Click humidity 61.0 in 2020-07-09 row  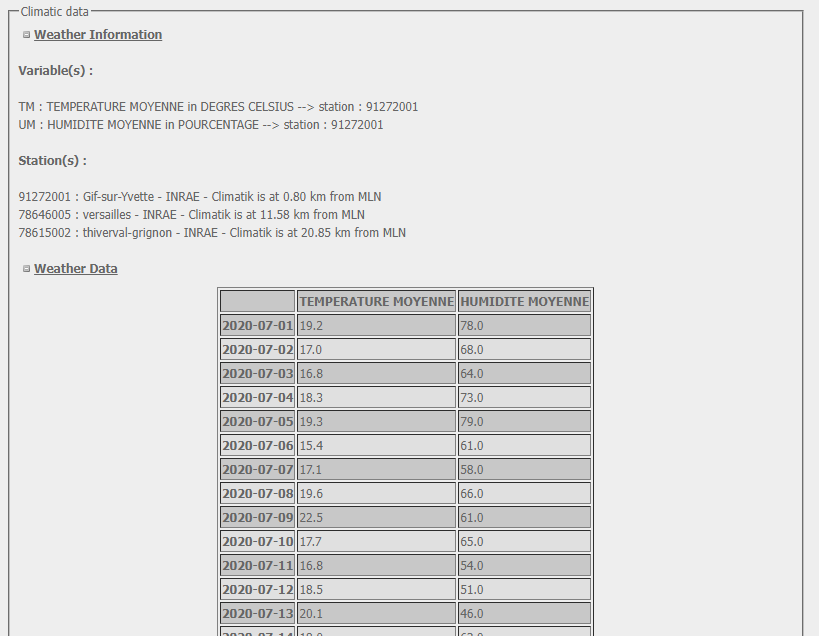pos(524,517)
